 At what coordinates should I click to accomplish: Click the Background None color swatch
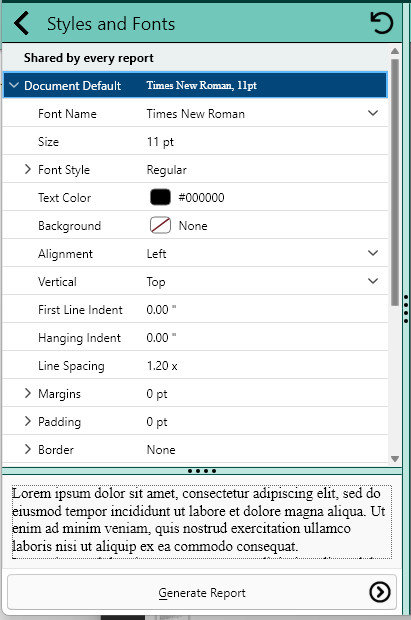pyautogui.click(x=160, y=225)
